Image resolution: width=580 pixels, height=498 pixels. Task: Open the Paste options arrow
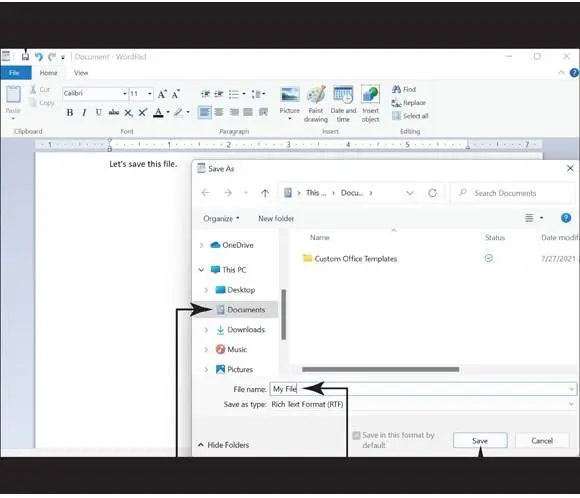tap(13, 118)
